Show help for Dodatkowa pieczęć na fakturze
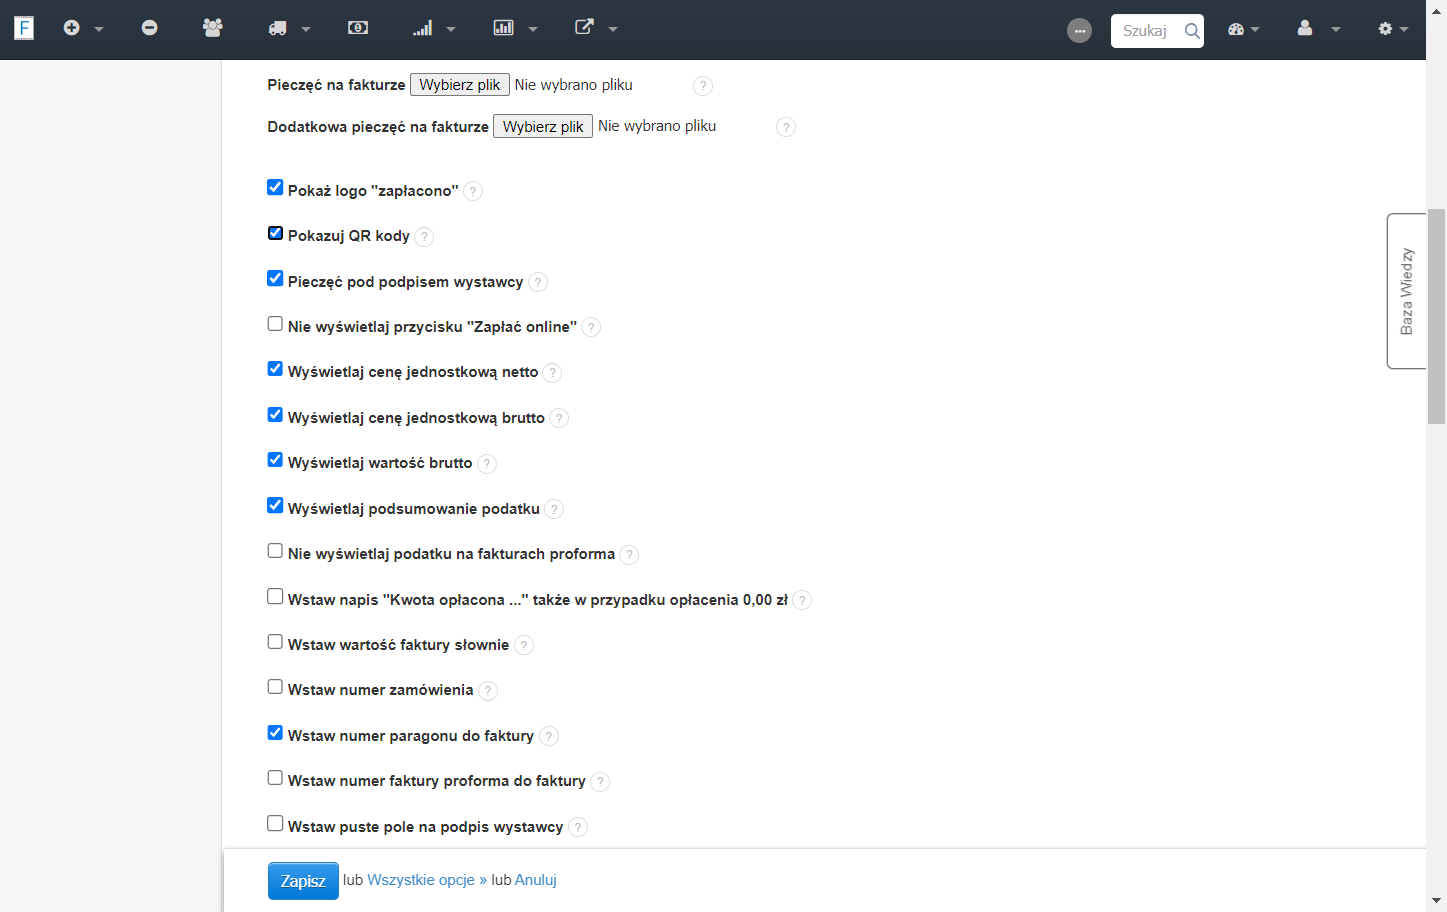The height and width of the screenshot is (912, 1447). click(x=786, y=127)
